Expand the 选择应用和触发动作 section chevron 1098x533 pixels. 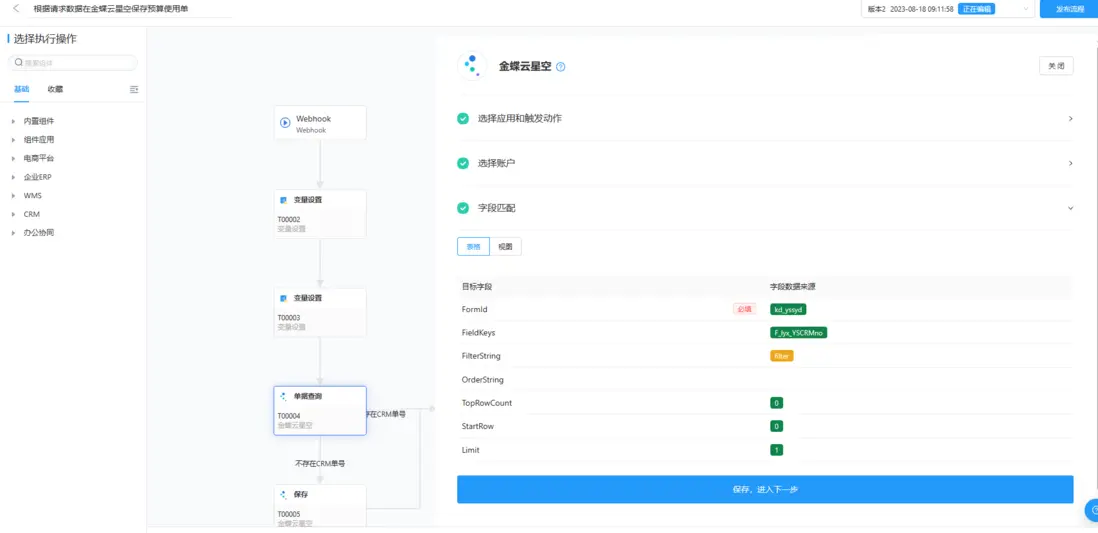(x=1070, y=118)
